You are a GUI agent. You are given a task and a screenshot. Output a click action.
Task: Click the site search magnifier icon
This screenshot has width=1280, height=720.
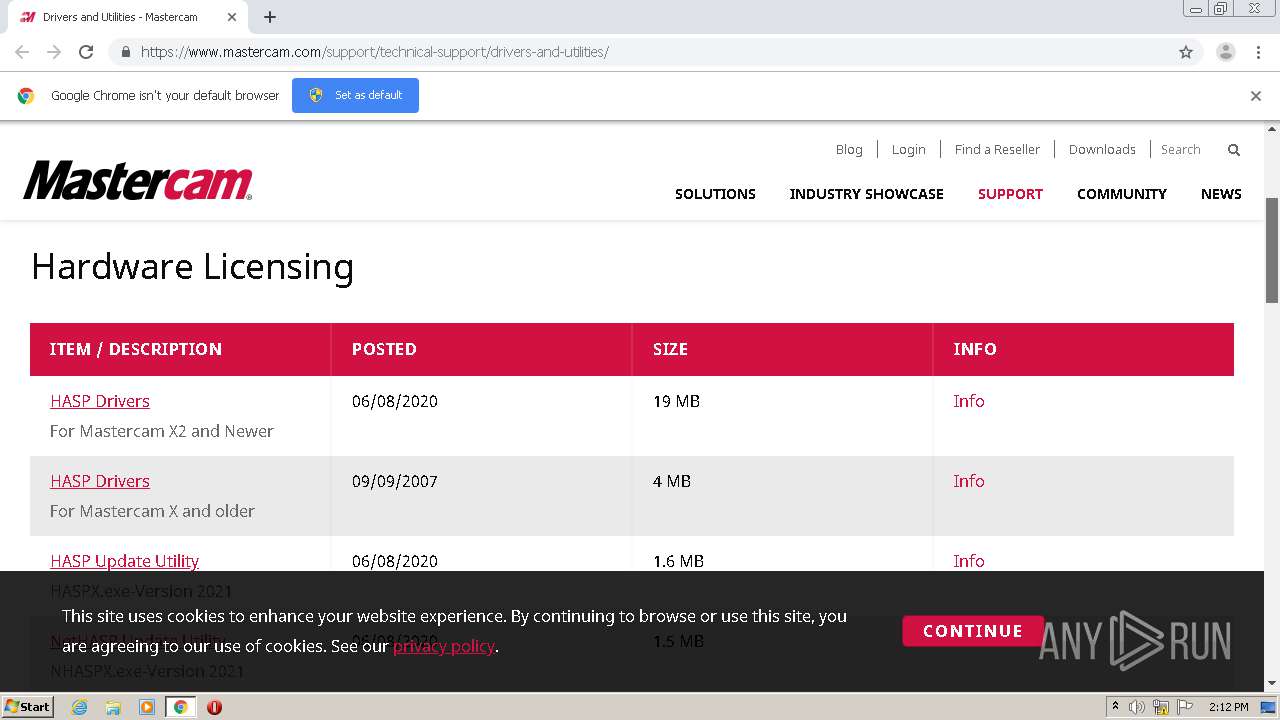(x=1234, y=150)
